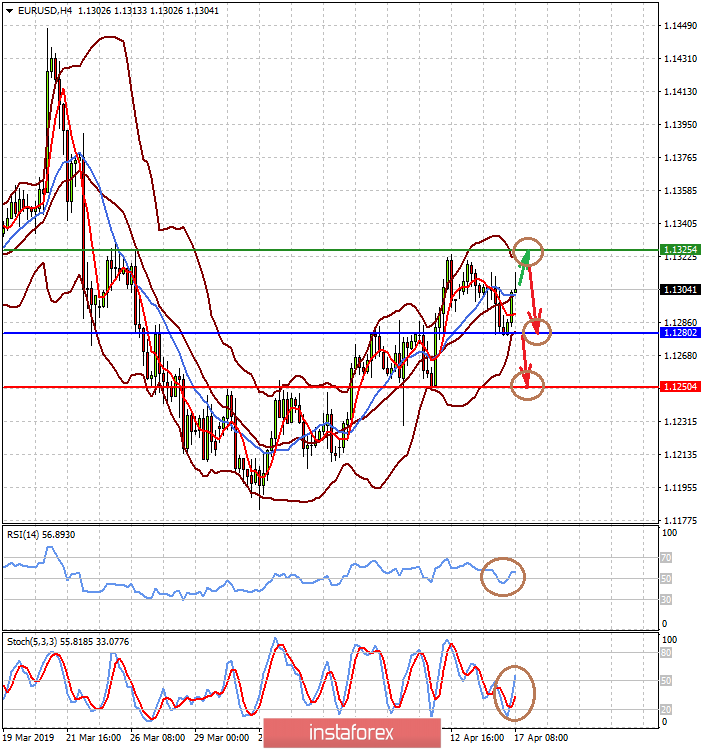This screenshot has width=704, height=749.
Task: Click the 1.12315 price axis value
Action: point(681,421)
